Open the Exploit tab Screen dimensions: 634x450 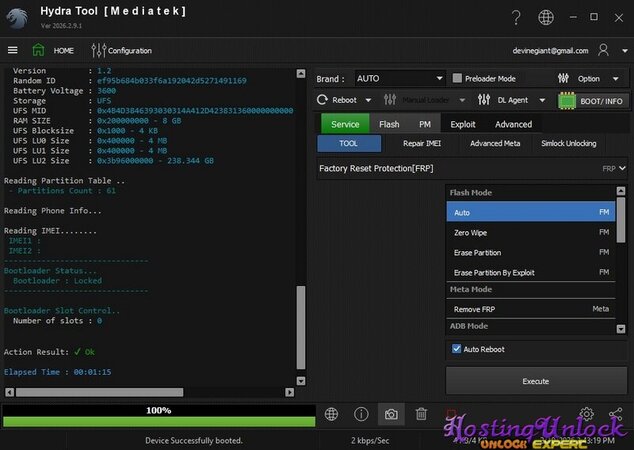point(462,124)
